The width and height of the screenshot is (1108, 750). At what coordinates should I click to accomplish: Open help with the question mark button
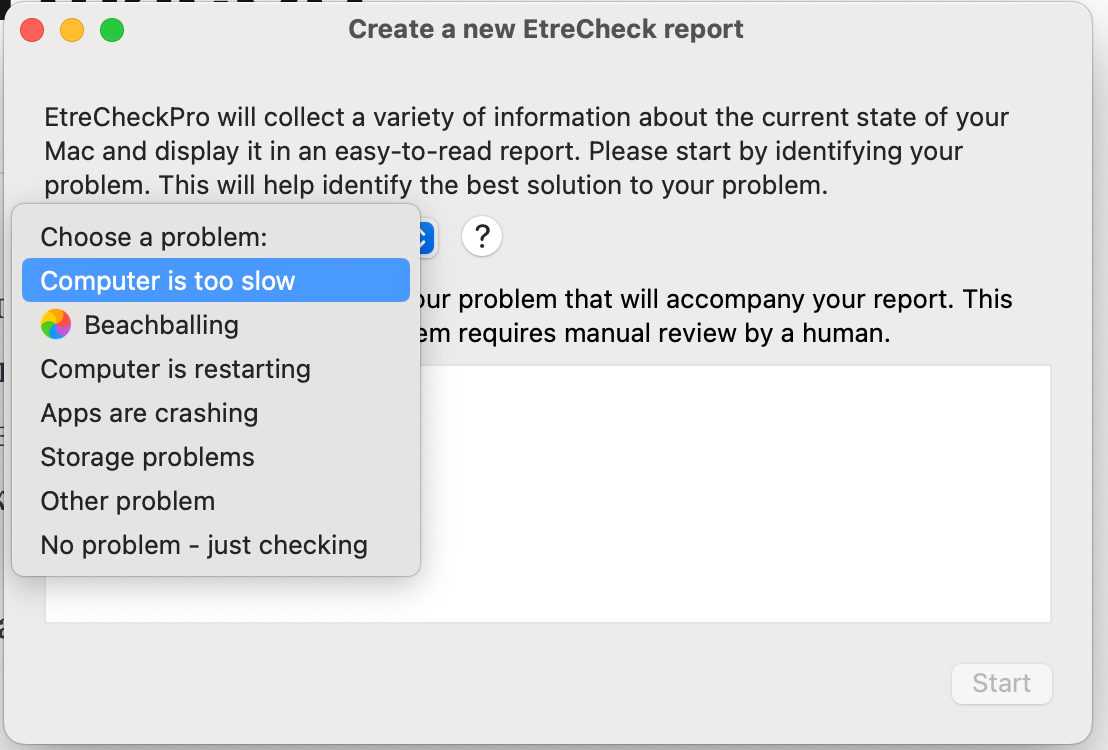(482, 236)
